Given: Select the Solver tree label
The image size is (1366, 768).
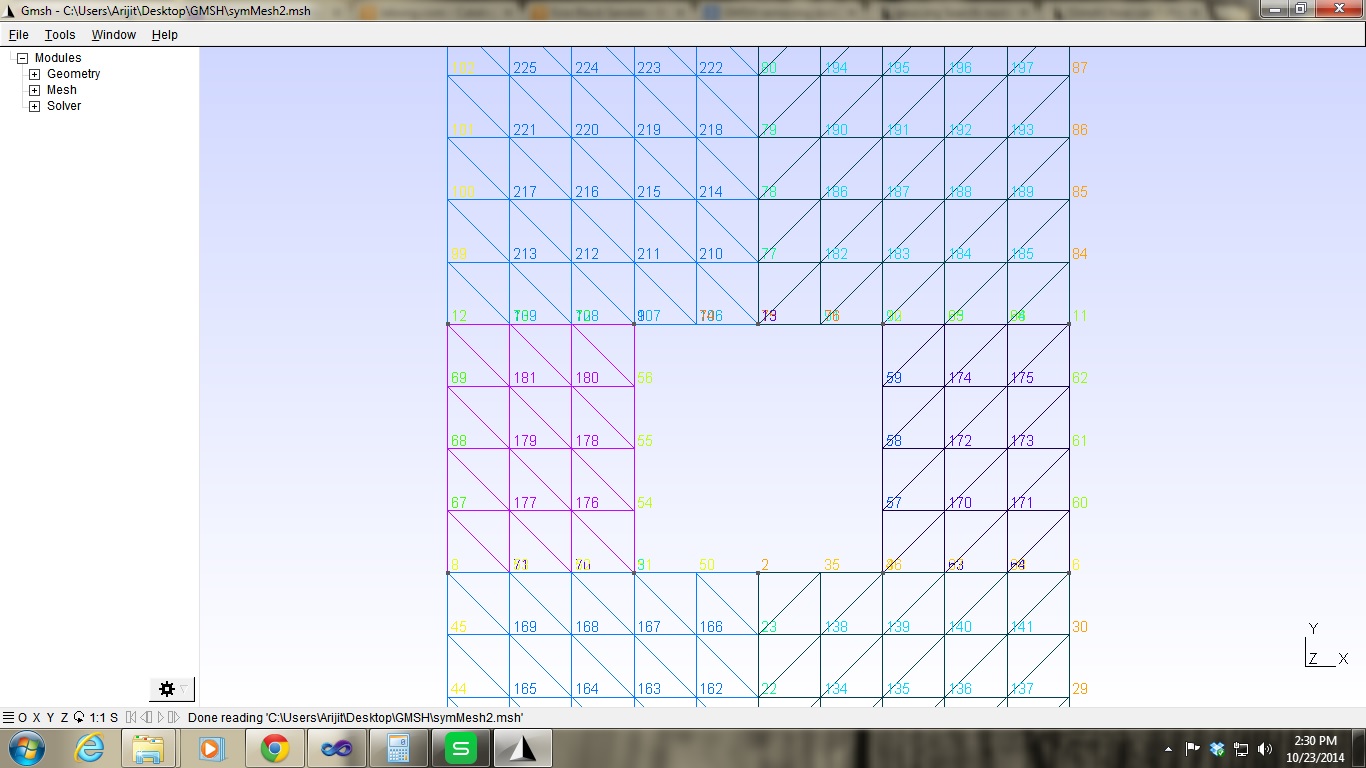Looking at the screenshot, I should pyautogui.click(x=64, y=106).
